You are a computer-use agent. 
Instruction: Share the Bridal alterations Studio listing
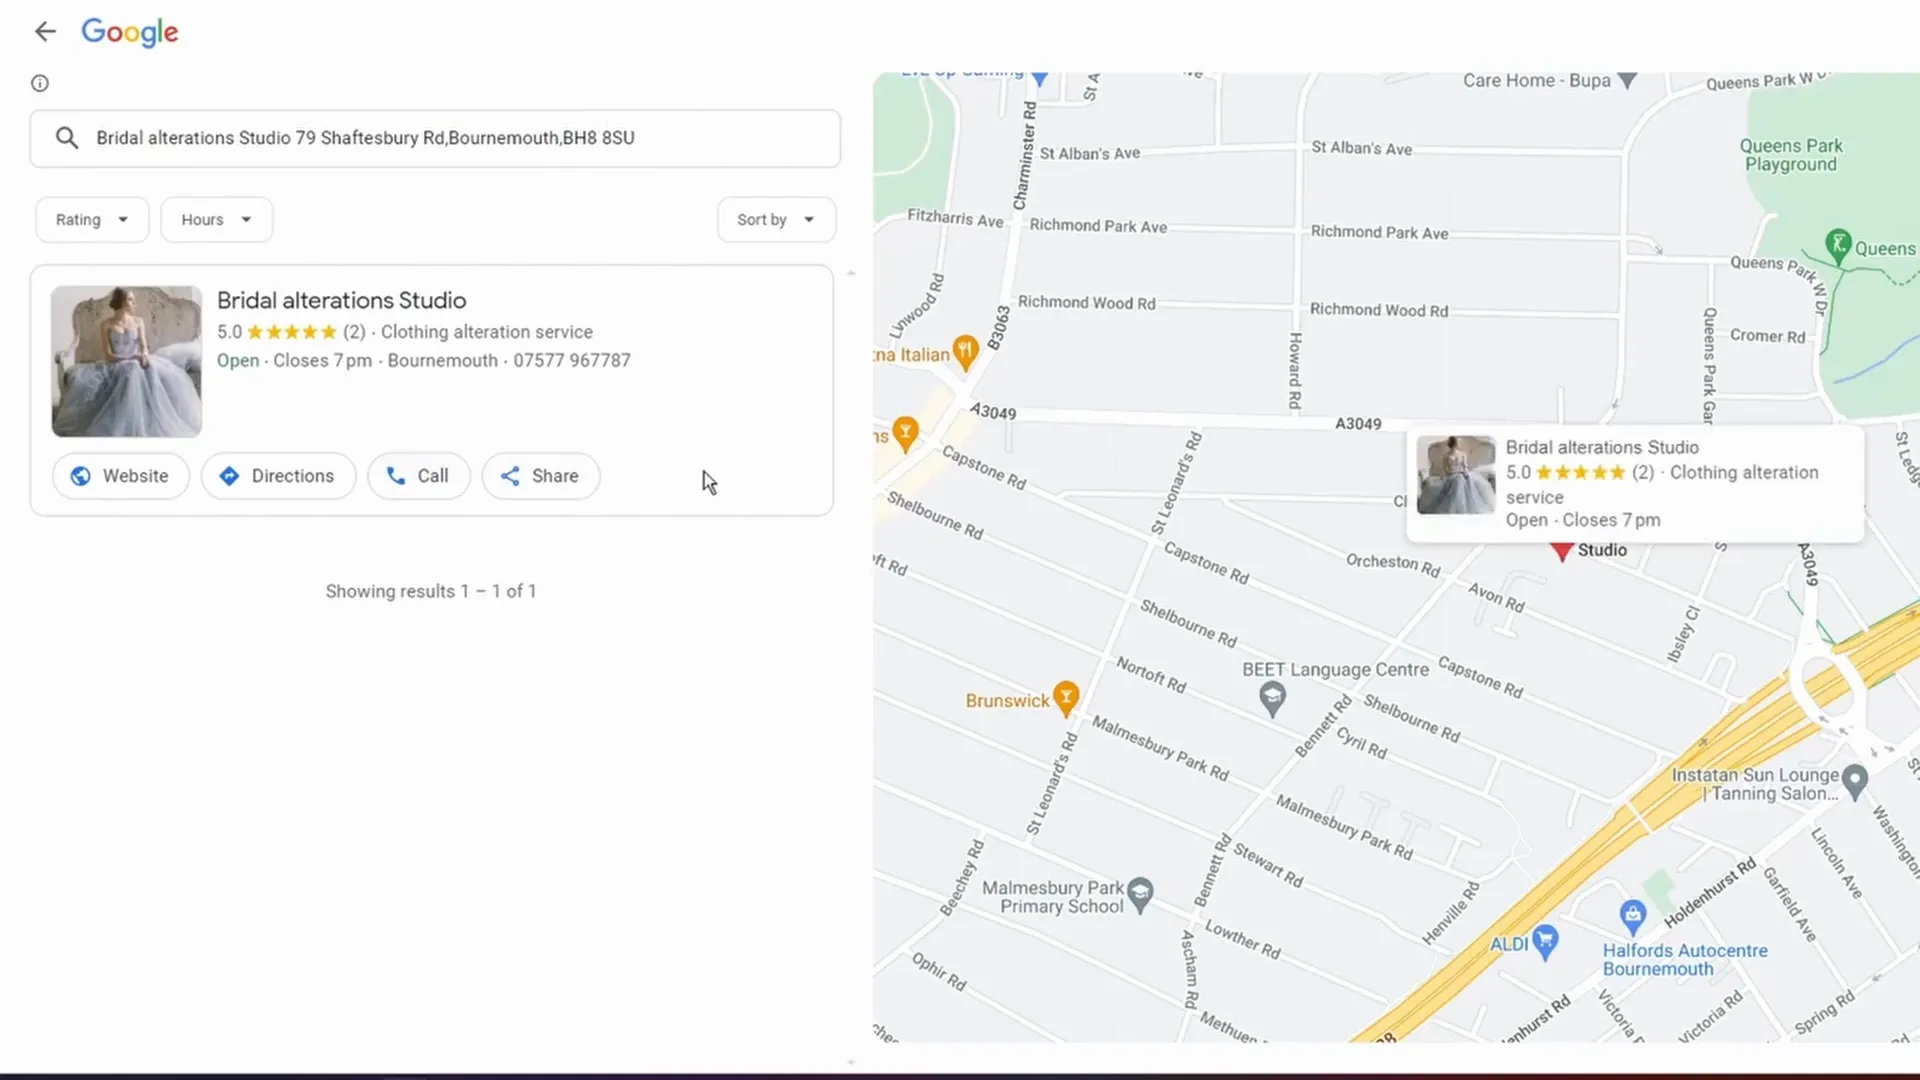click(x=540, y=476)
